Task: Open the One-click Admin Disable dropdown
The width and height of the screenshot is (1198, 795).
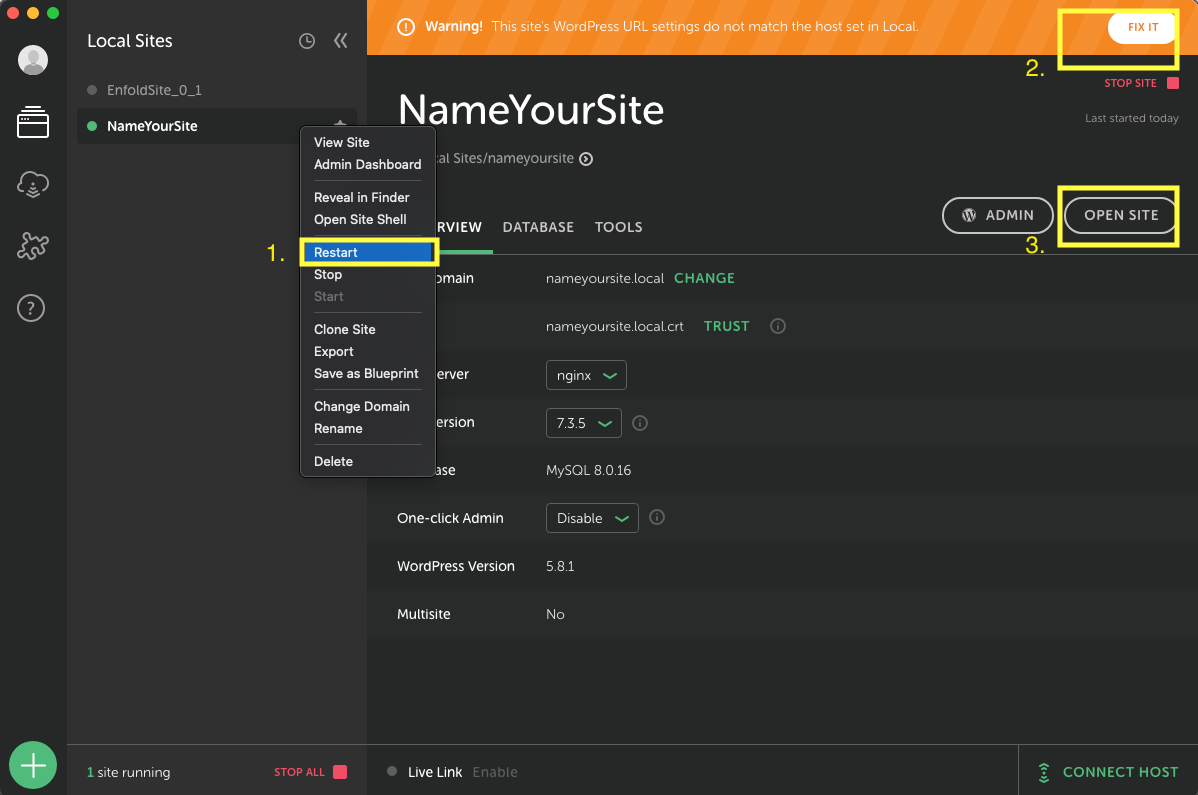Action: coord(592,518)
